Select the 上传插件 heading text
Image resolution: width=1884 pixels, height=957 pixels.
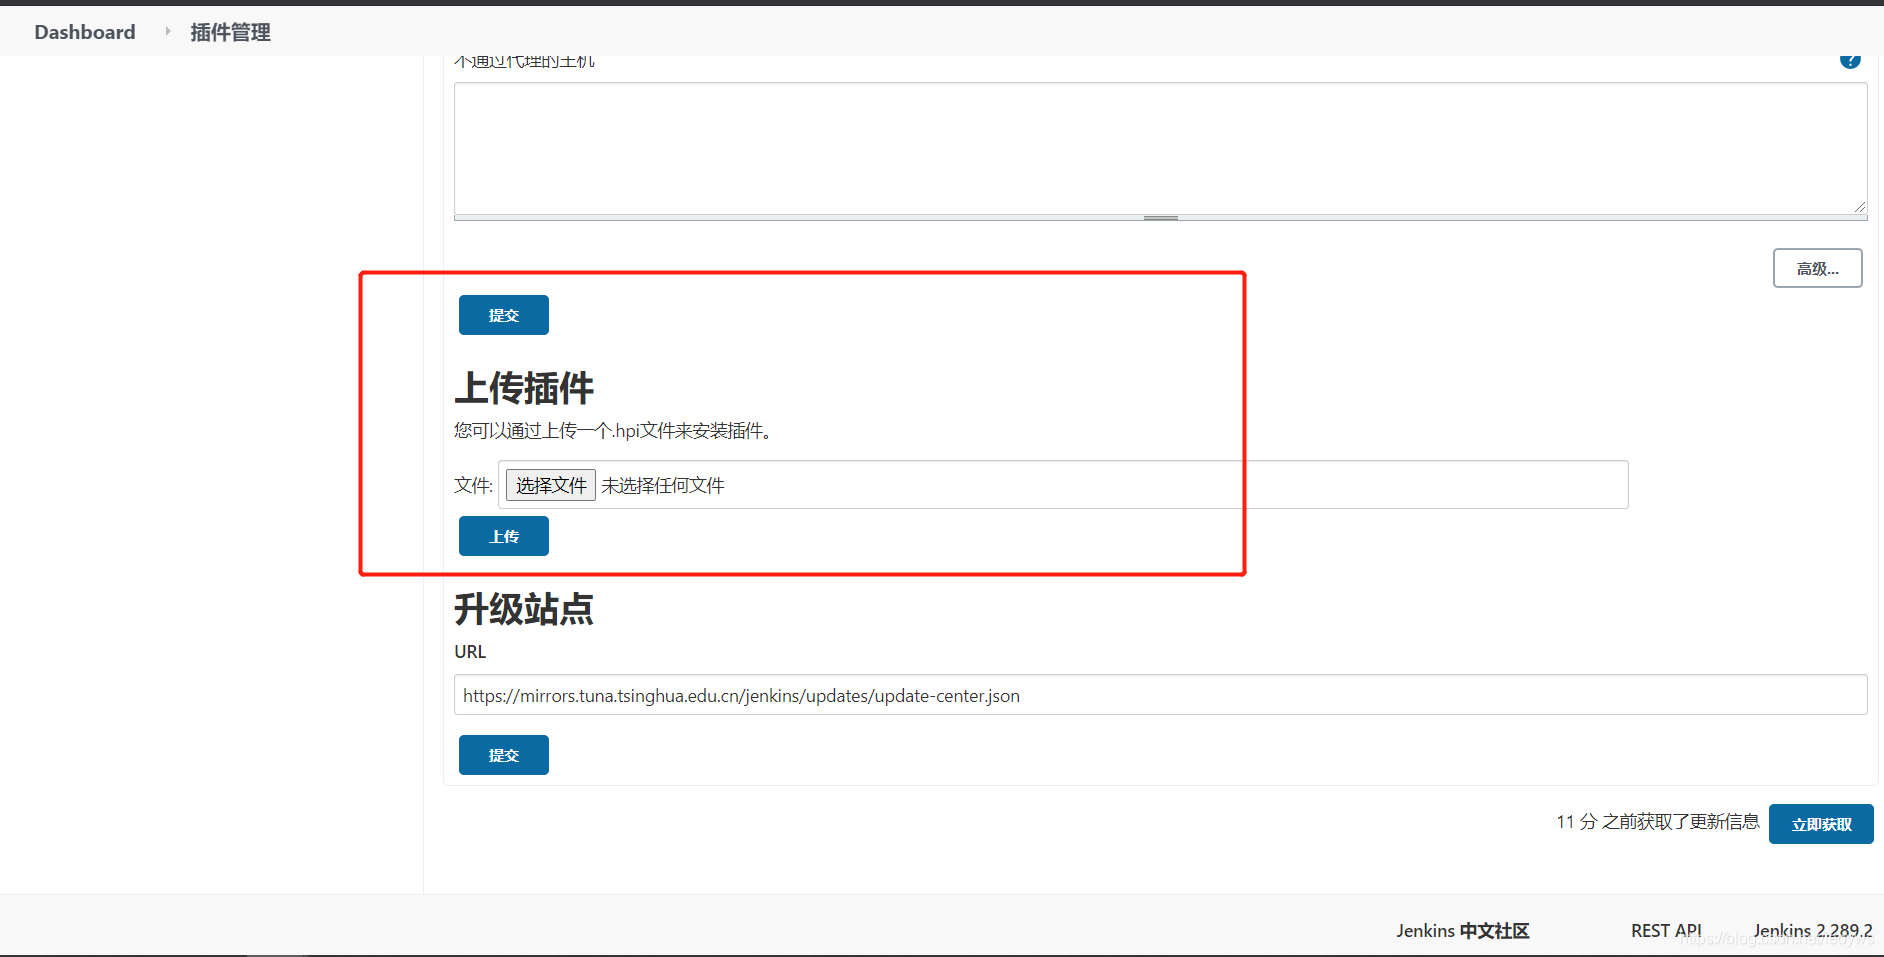(x=524, y=388)
